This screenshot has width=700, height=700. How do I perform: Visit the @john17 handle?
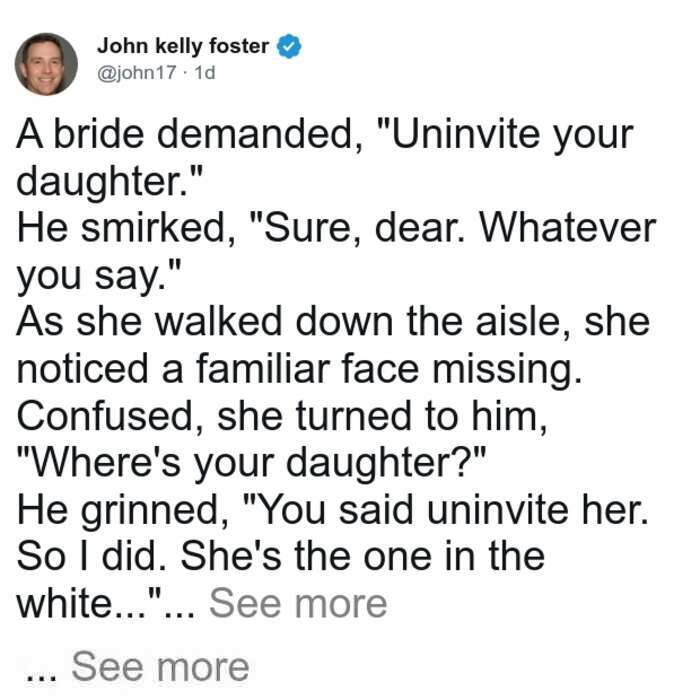click(137, 72)
